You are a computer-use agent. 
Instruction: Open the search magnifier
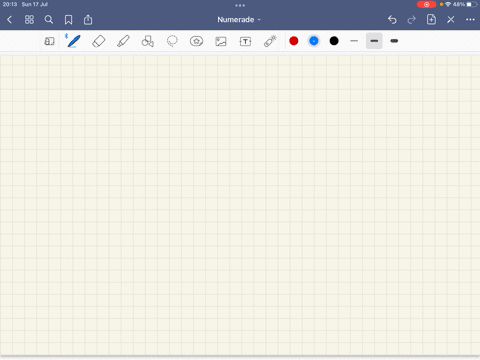(x=49, y=20)
